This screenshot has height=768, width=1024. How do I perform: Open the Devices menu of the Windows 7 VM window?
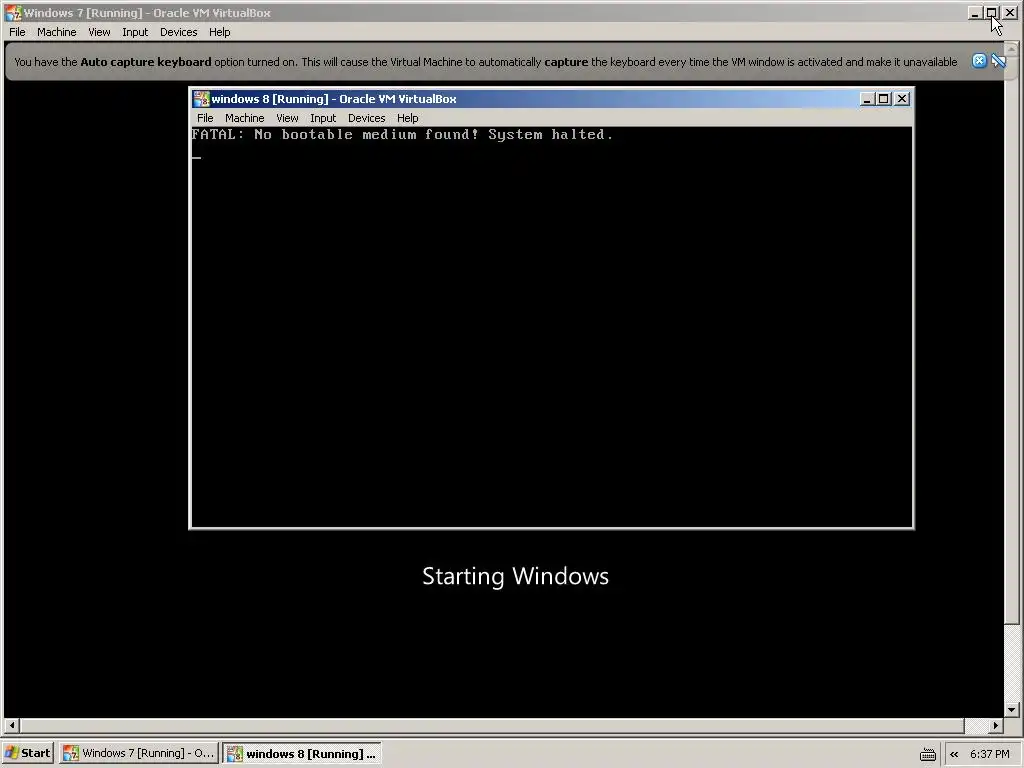tap(178, 32)
